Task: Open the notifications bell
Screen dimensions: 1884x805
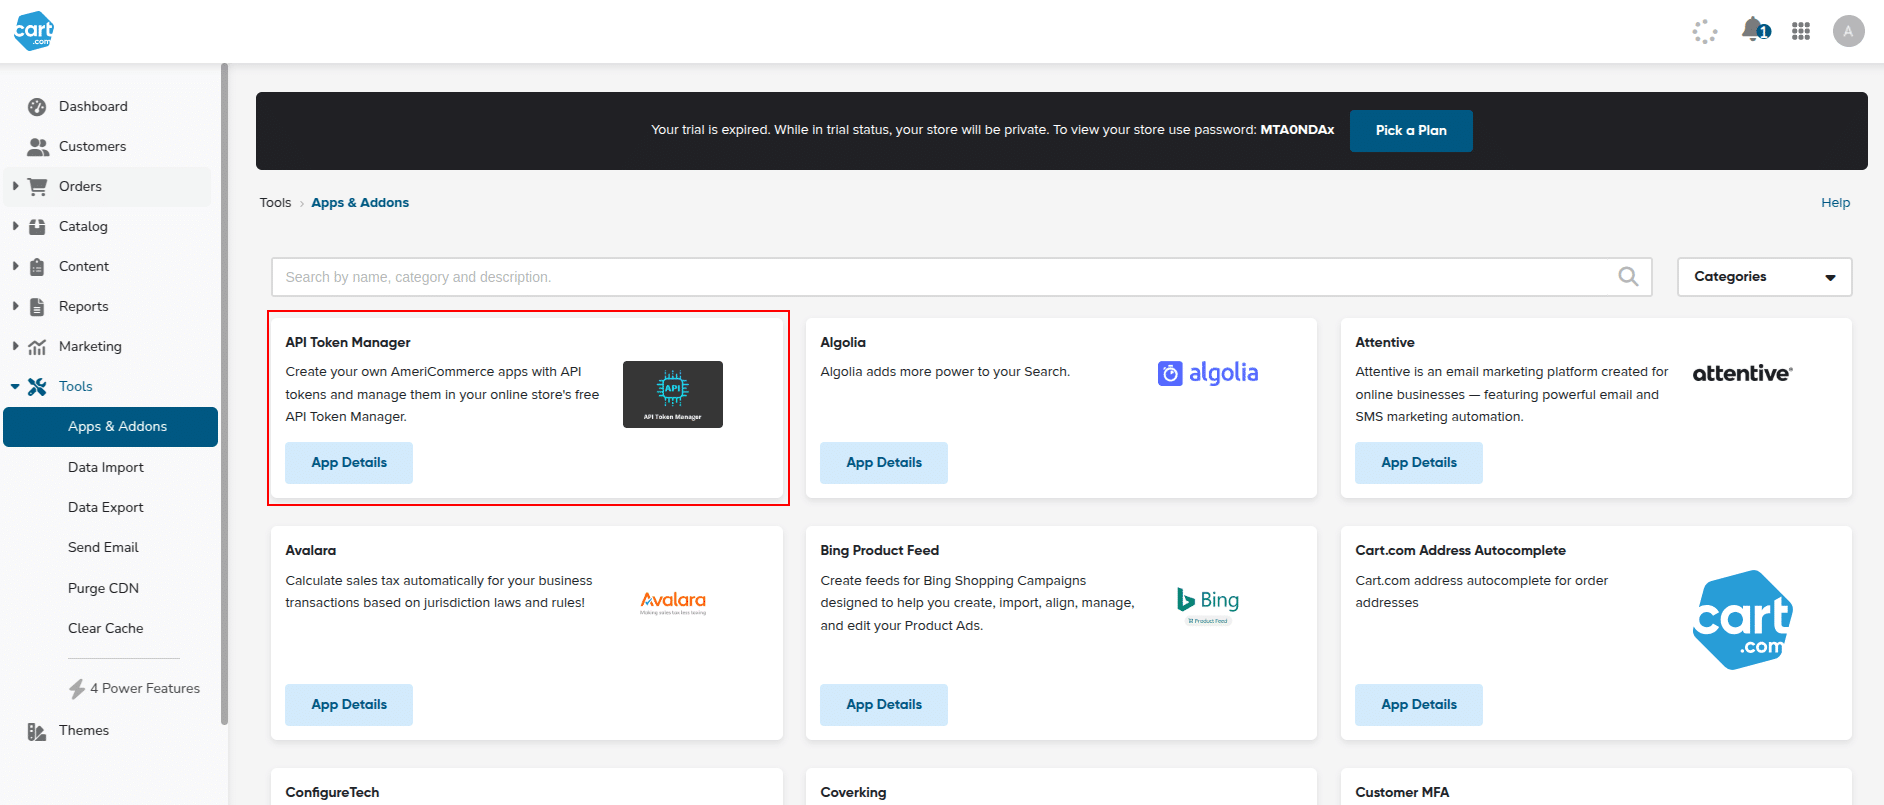Action: (1753, 30)
